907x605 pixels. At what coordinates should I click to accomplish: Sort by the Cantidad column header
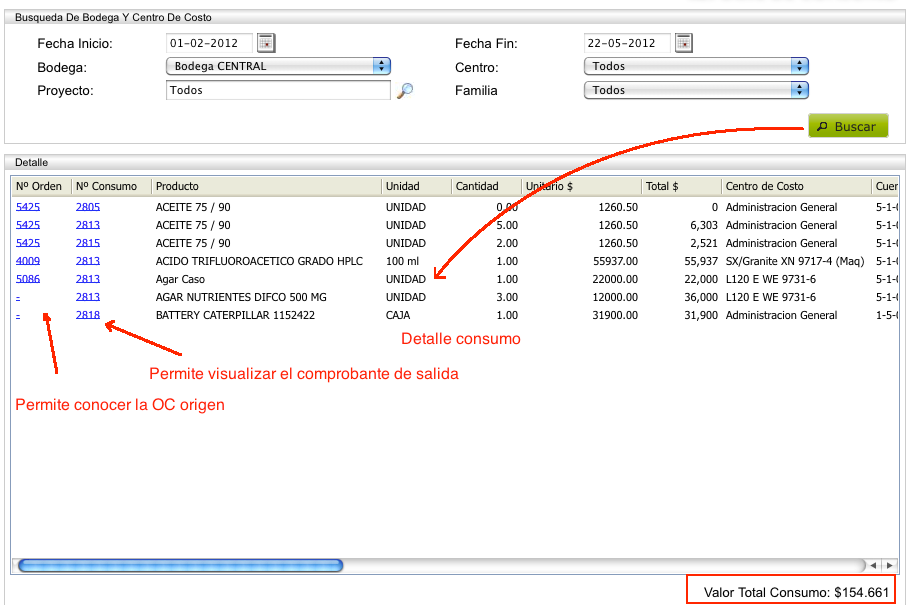point(486,186)
